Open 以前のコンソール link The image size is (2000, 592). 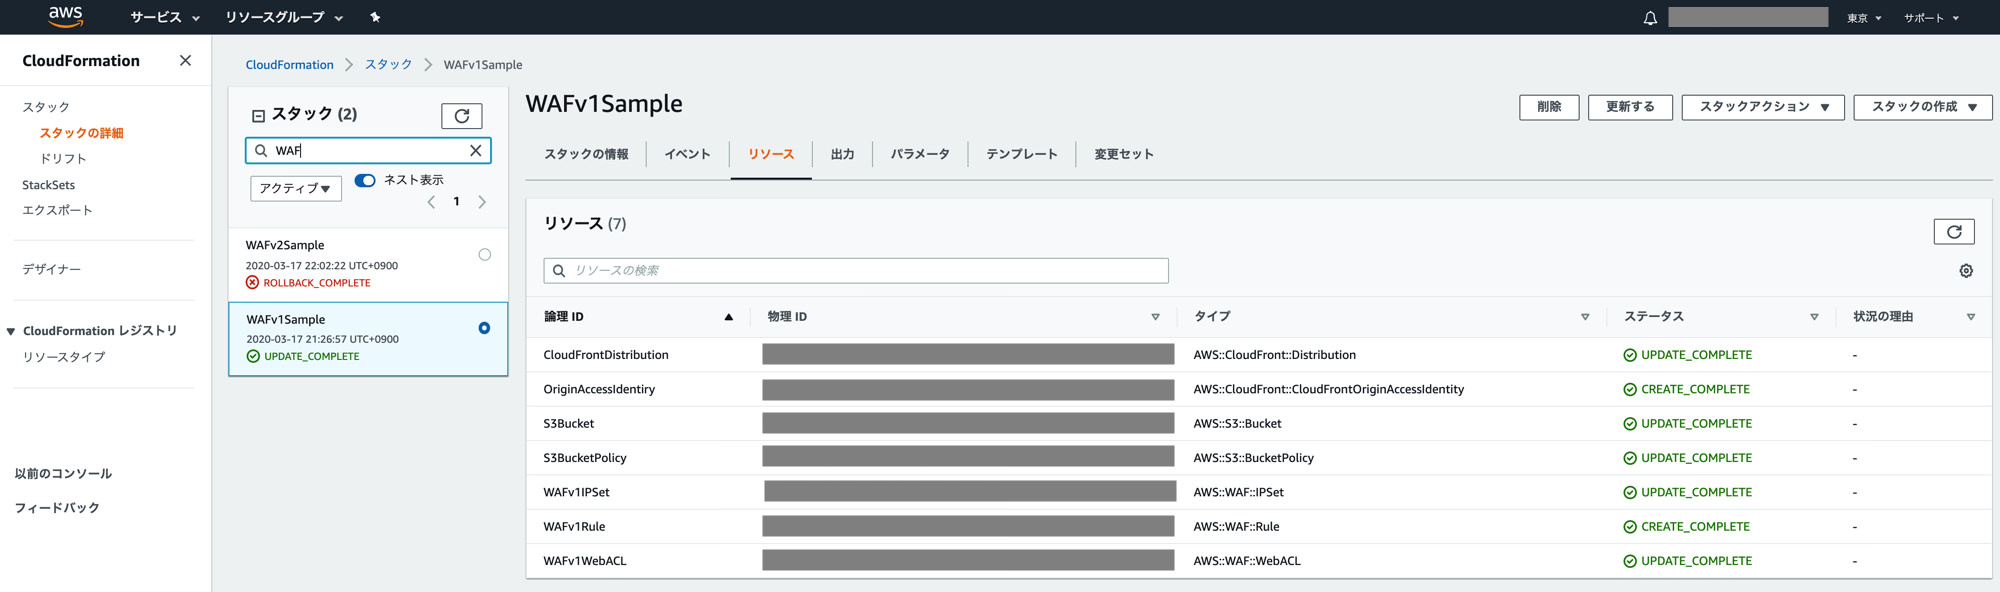coord(63,474)
